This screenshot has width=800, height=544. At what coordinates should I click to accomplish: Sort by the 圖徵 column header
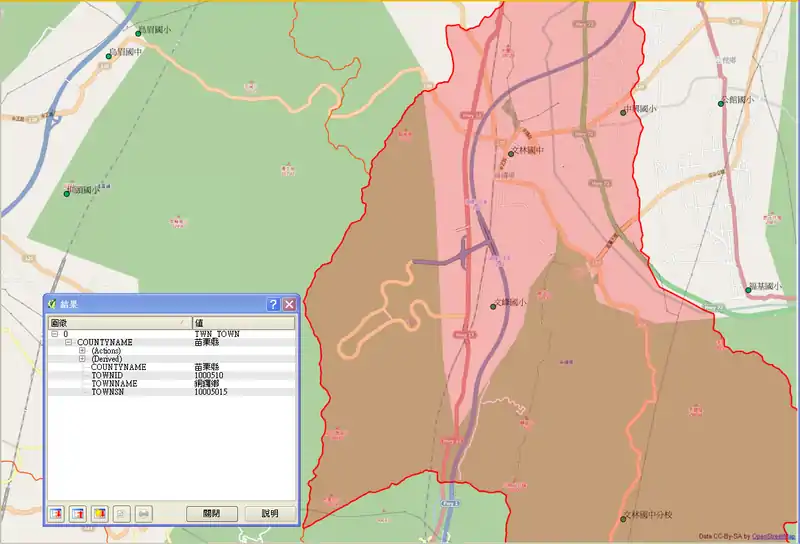118,323
